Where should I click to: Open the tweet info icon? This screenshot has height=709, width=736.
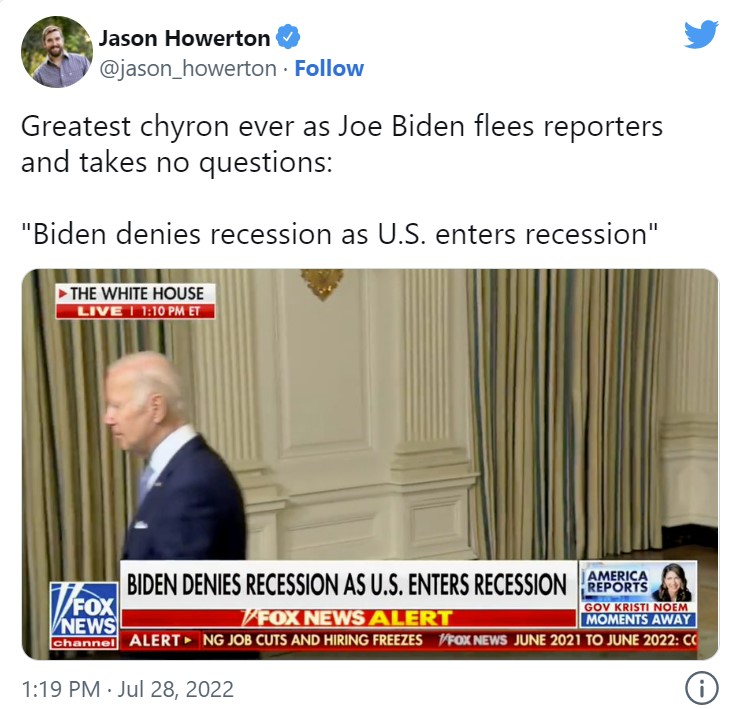(x=702, y=688)
